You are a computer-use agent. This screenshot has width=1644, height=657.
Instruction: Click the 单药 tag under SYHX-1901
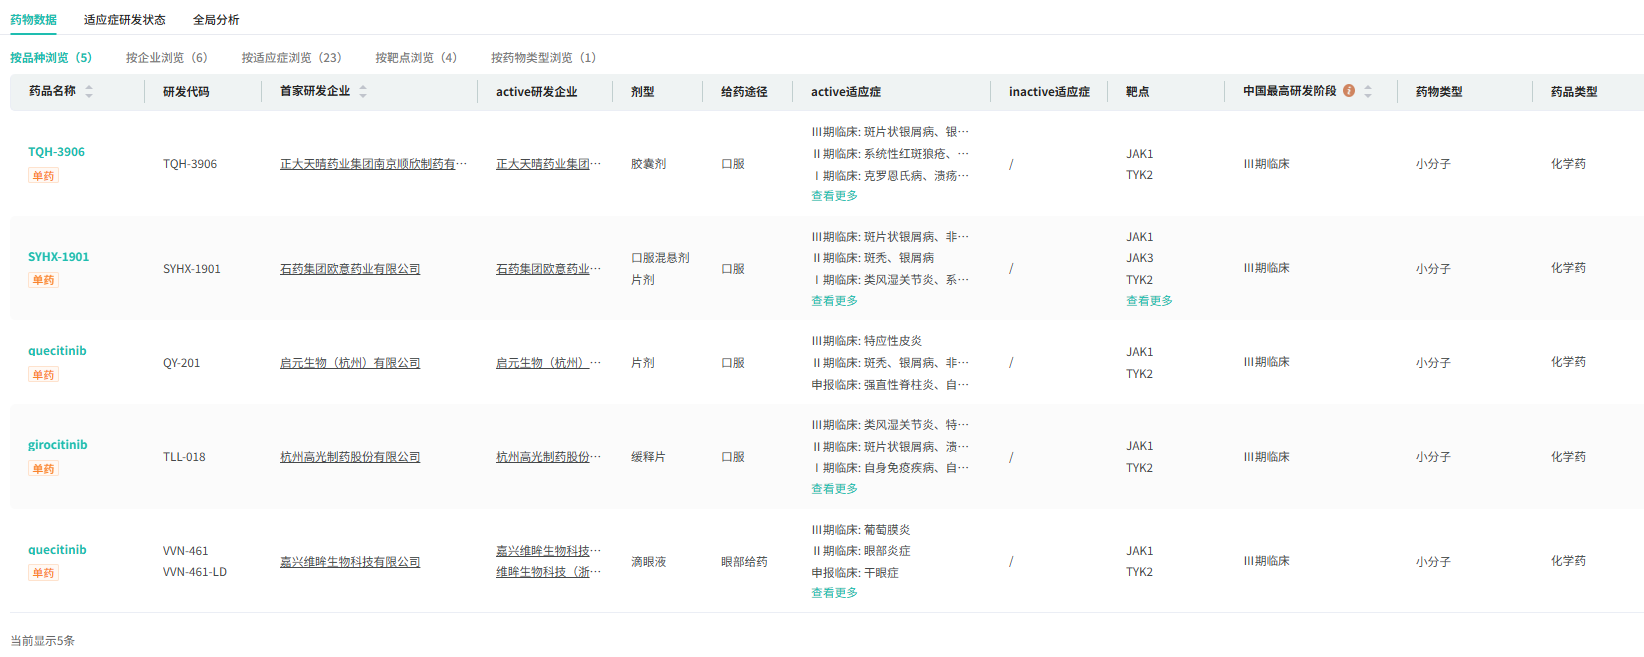[44, 280]
